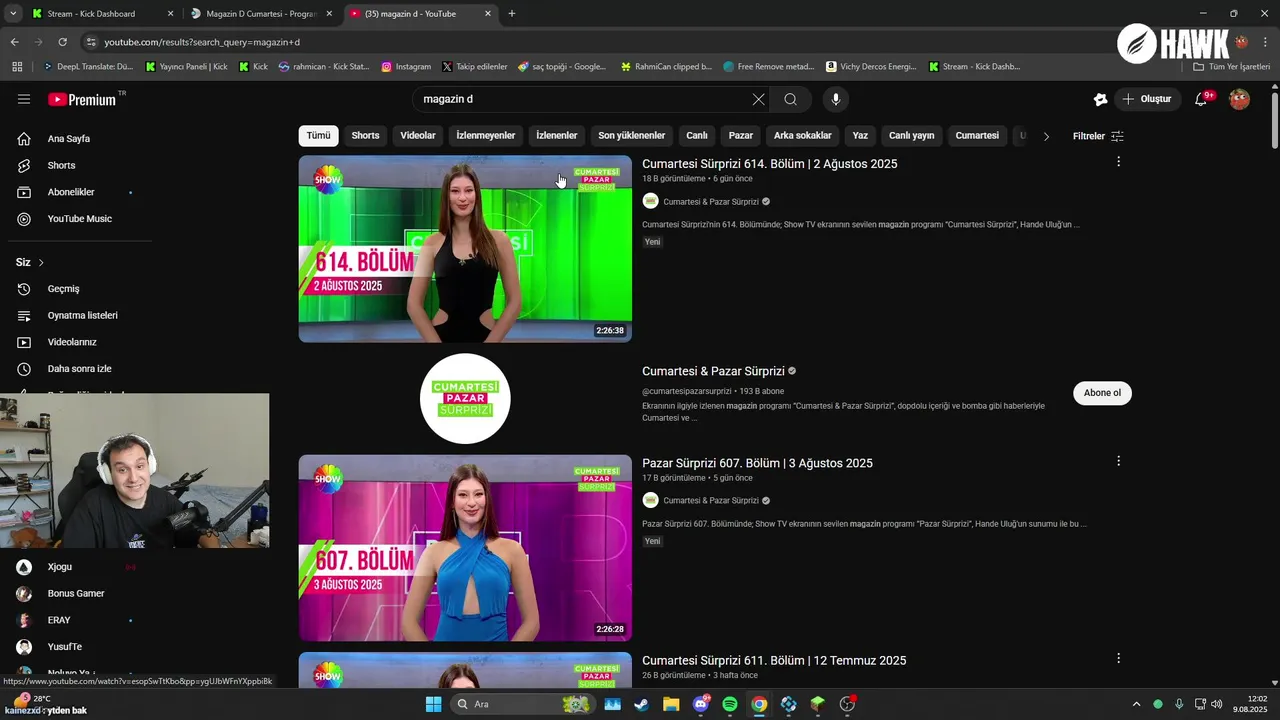Open the account avatar menu
This screenshot has width=1280, height=720.
(1239, 99)
